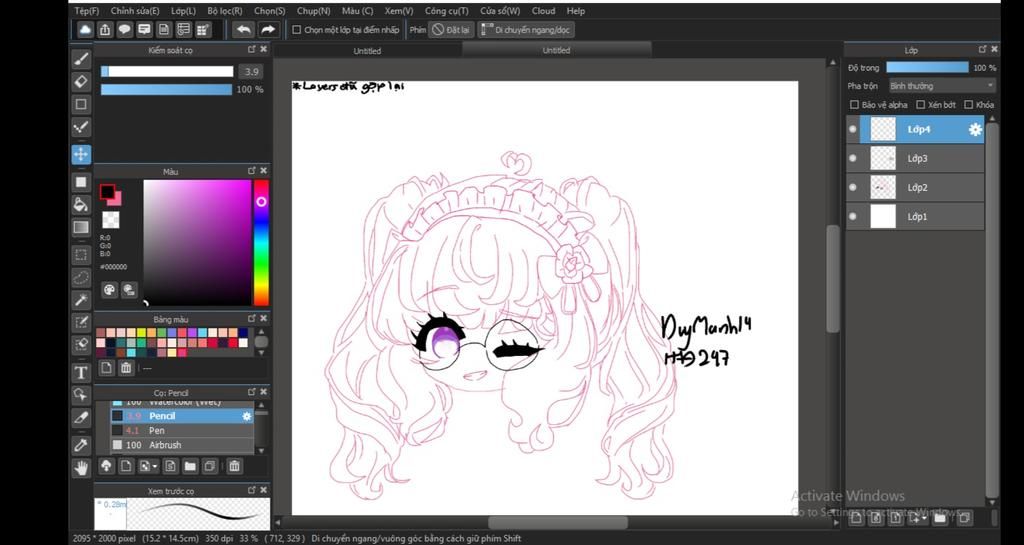
Task: Open the Cloud menu
Action: click(543, 11)
